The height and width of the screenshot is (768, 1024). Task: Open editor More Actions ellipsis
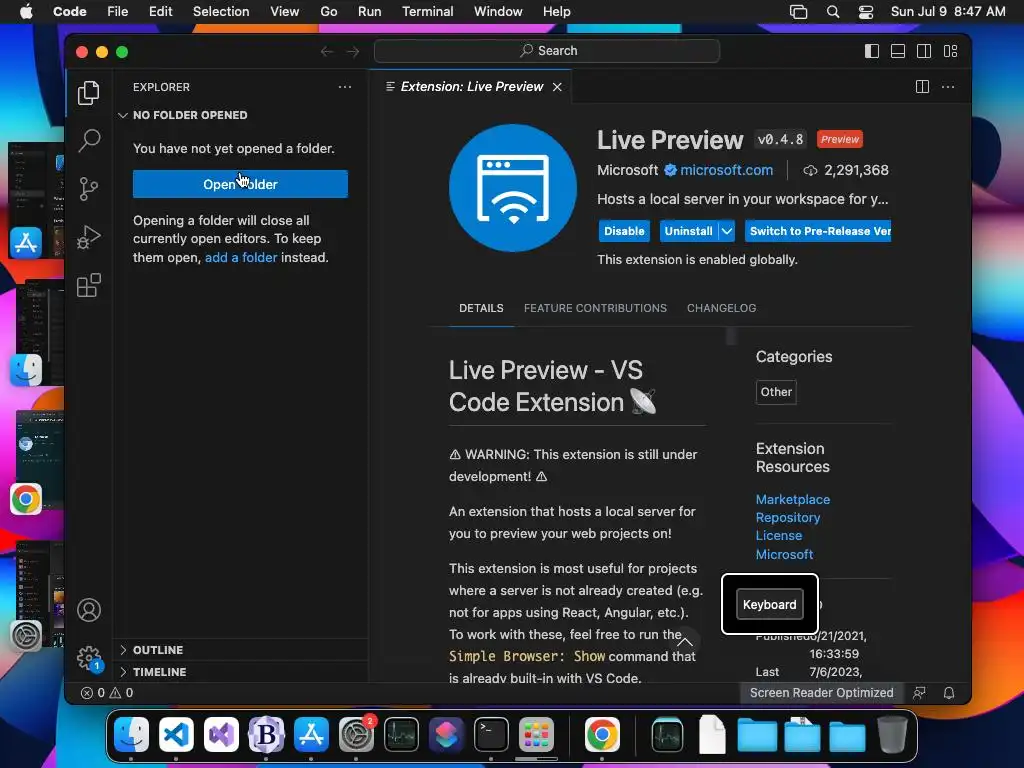pos(948,86)
